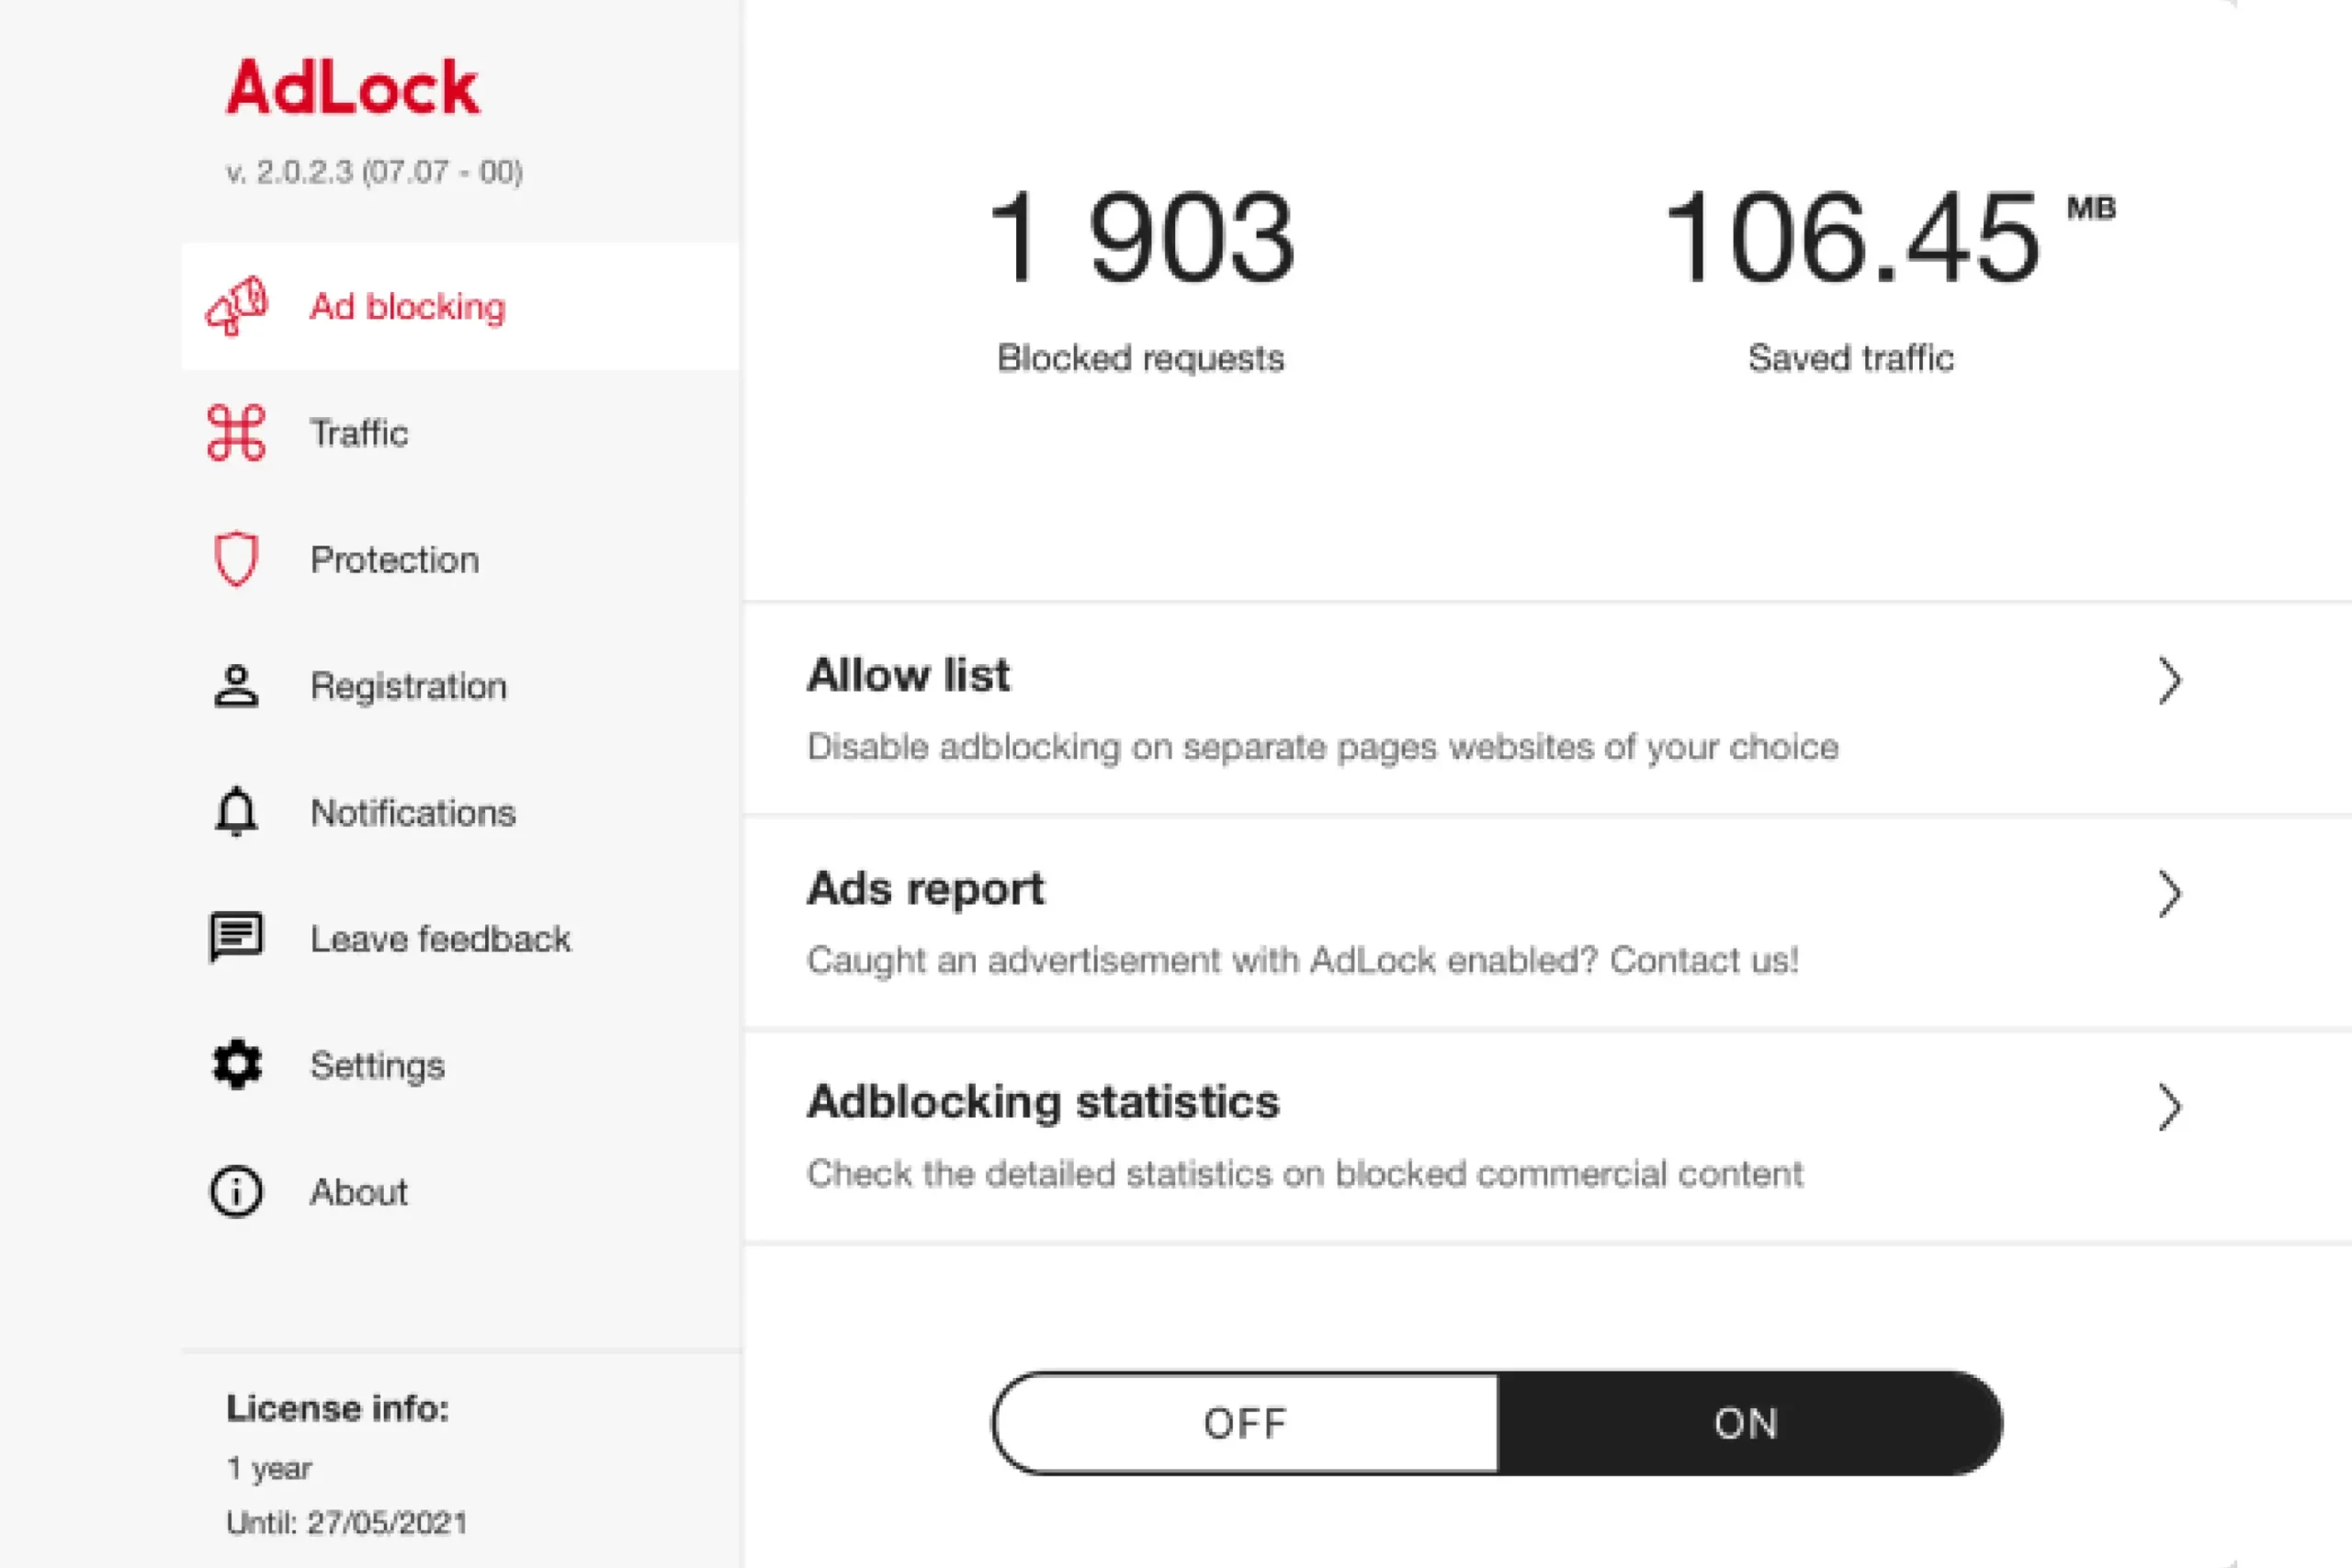Expand the Adblocking statistics chevron
Viewport: 2352px width, 1568px height.
pos(2168,1108)
